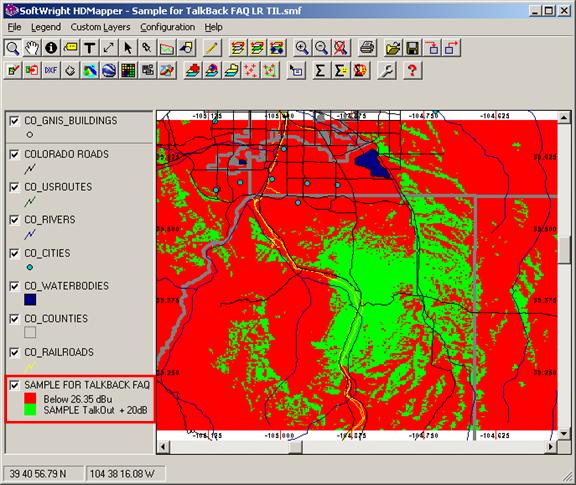Image resolution: width=576 pixels, height=485 pixels.
Task: Click the green SAMPLE TalkOut swatch
Action: point(30,410)
